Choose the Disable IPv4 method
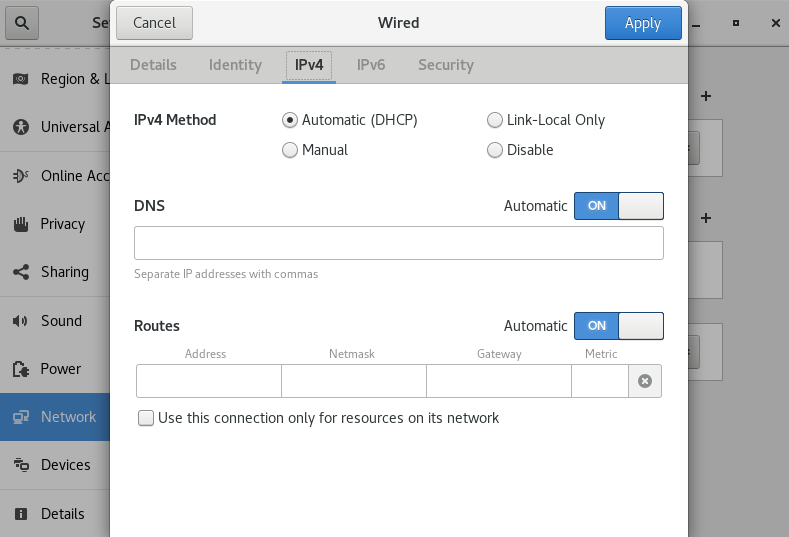The height and width of the screenshot is (537, 789). click(495, 150)
